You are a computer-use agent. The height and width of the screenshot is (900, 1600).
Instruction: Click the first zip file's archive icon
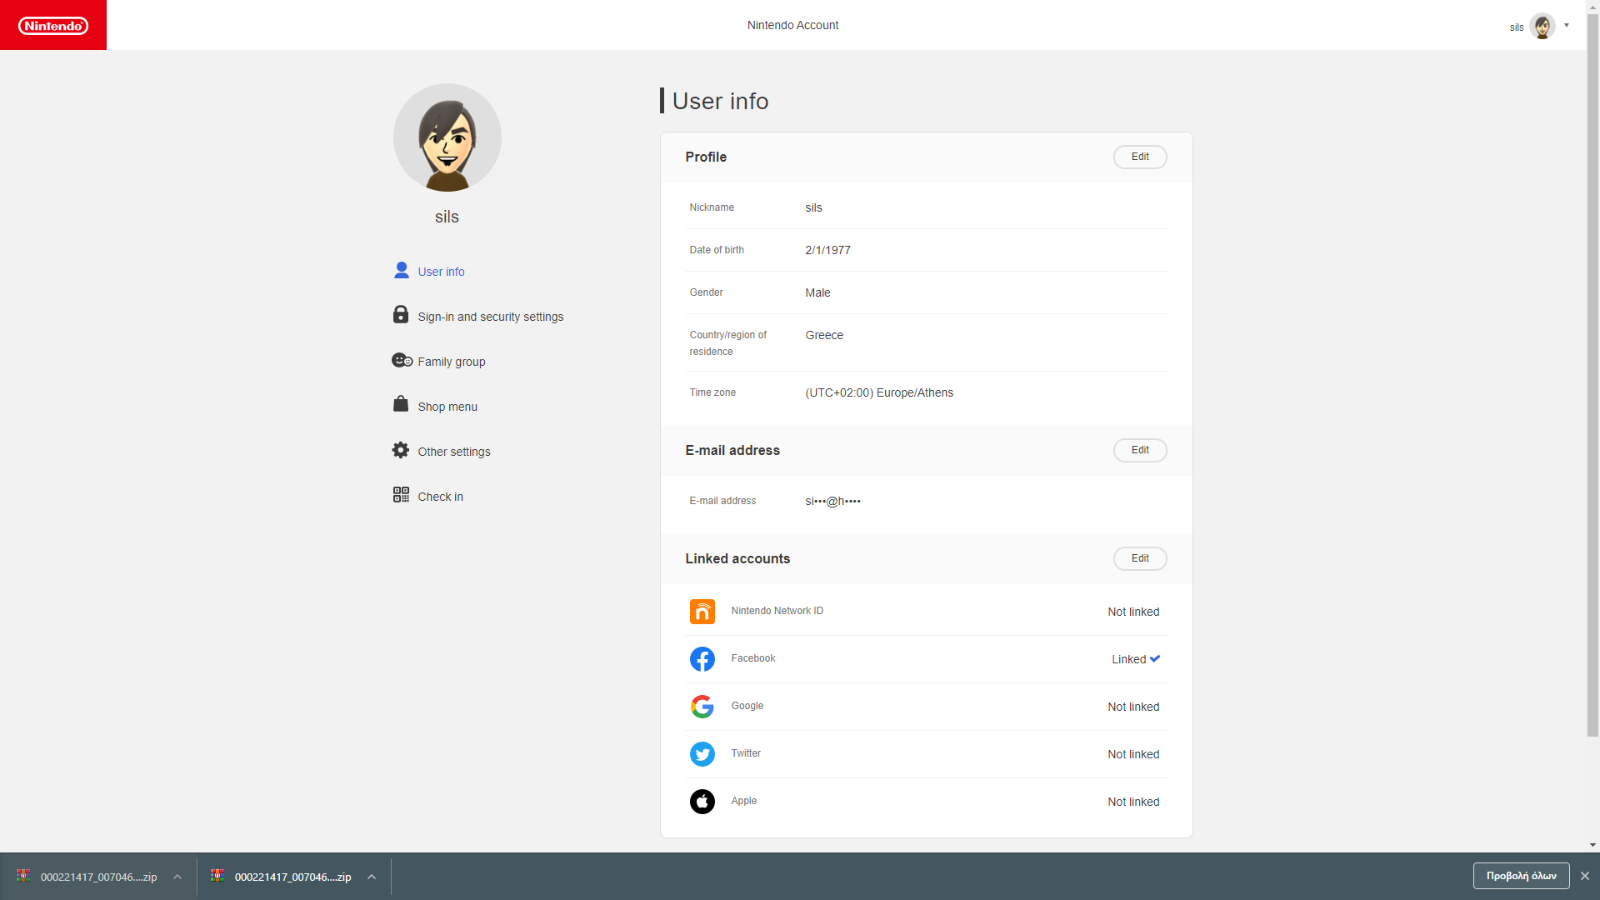23,876
